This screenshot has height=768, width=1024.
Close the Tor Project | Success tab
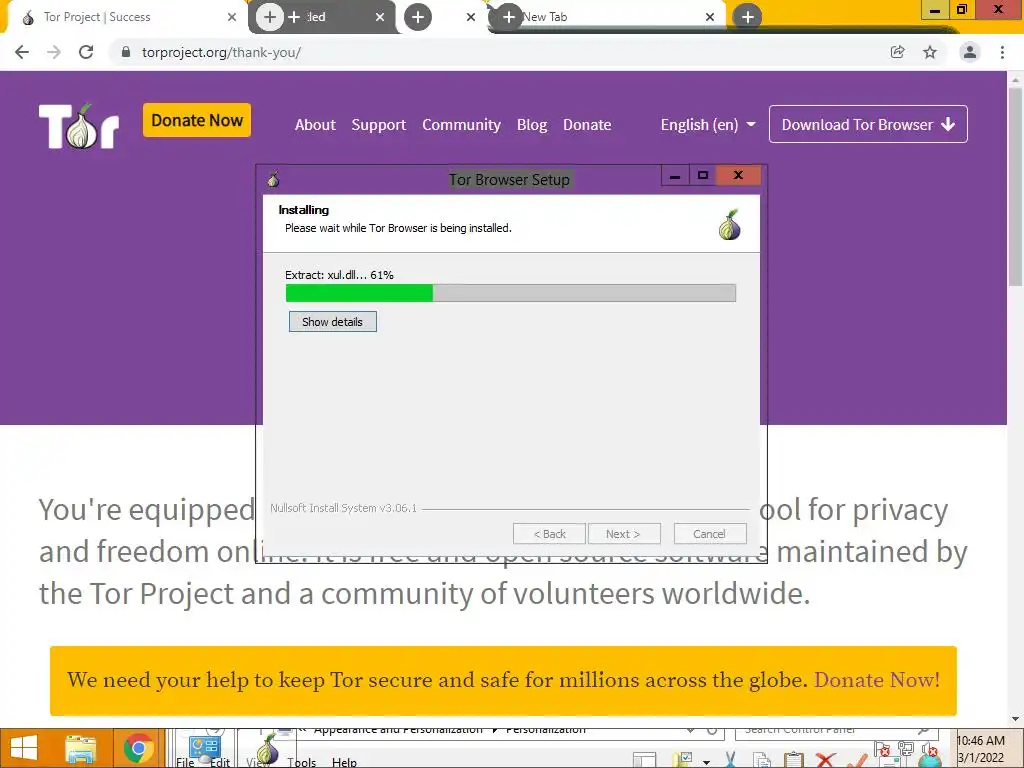(x=232, y=17)
